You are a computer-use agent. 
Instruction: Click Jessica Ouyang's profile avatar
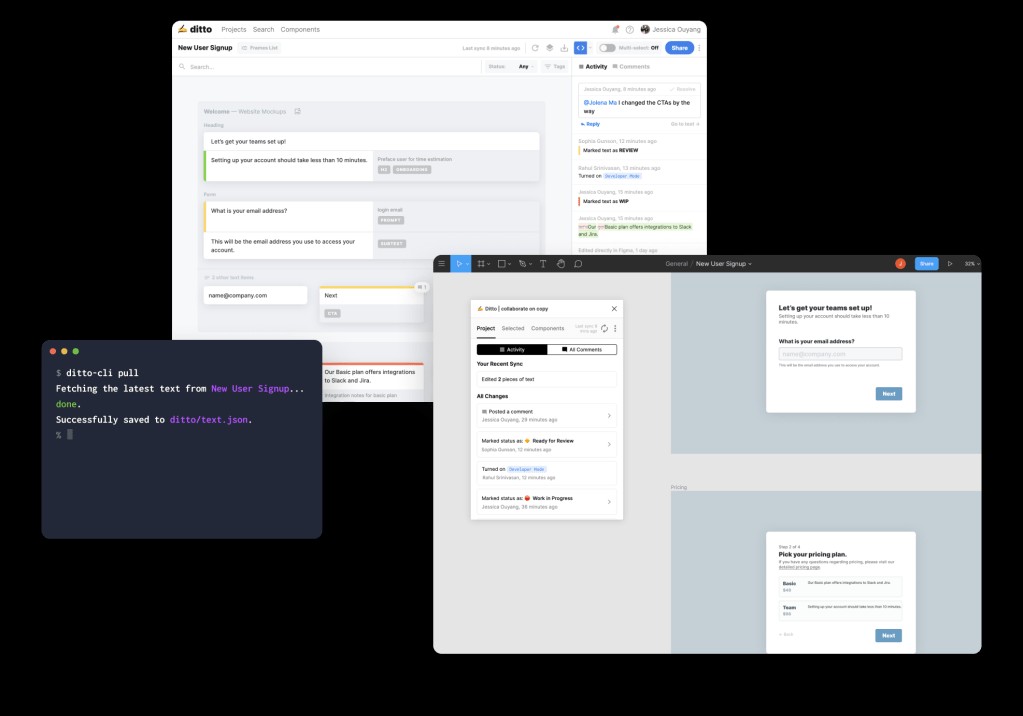click(645, 29)
